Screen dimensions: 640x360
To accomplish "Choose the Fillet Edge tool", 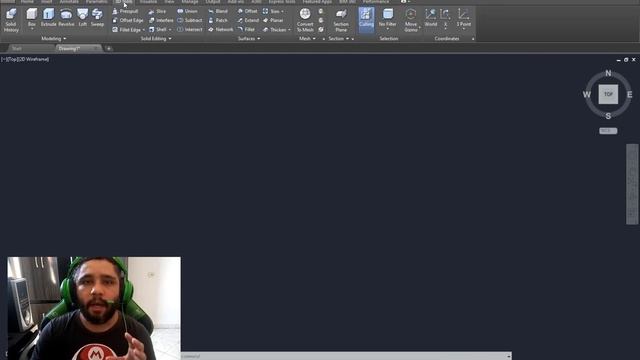I will pos(126,30).
